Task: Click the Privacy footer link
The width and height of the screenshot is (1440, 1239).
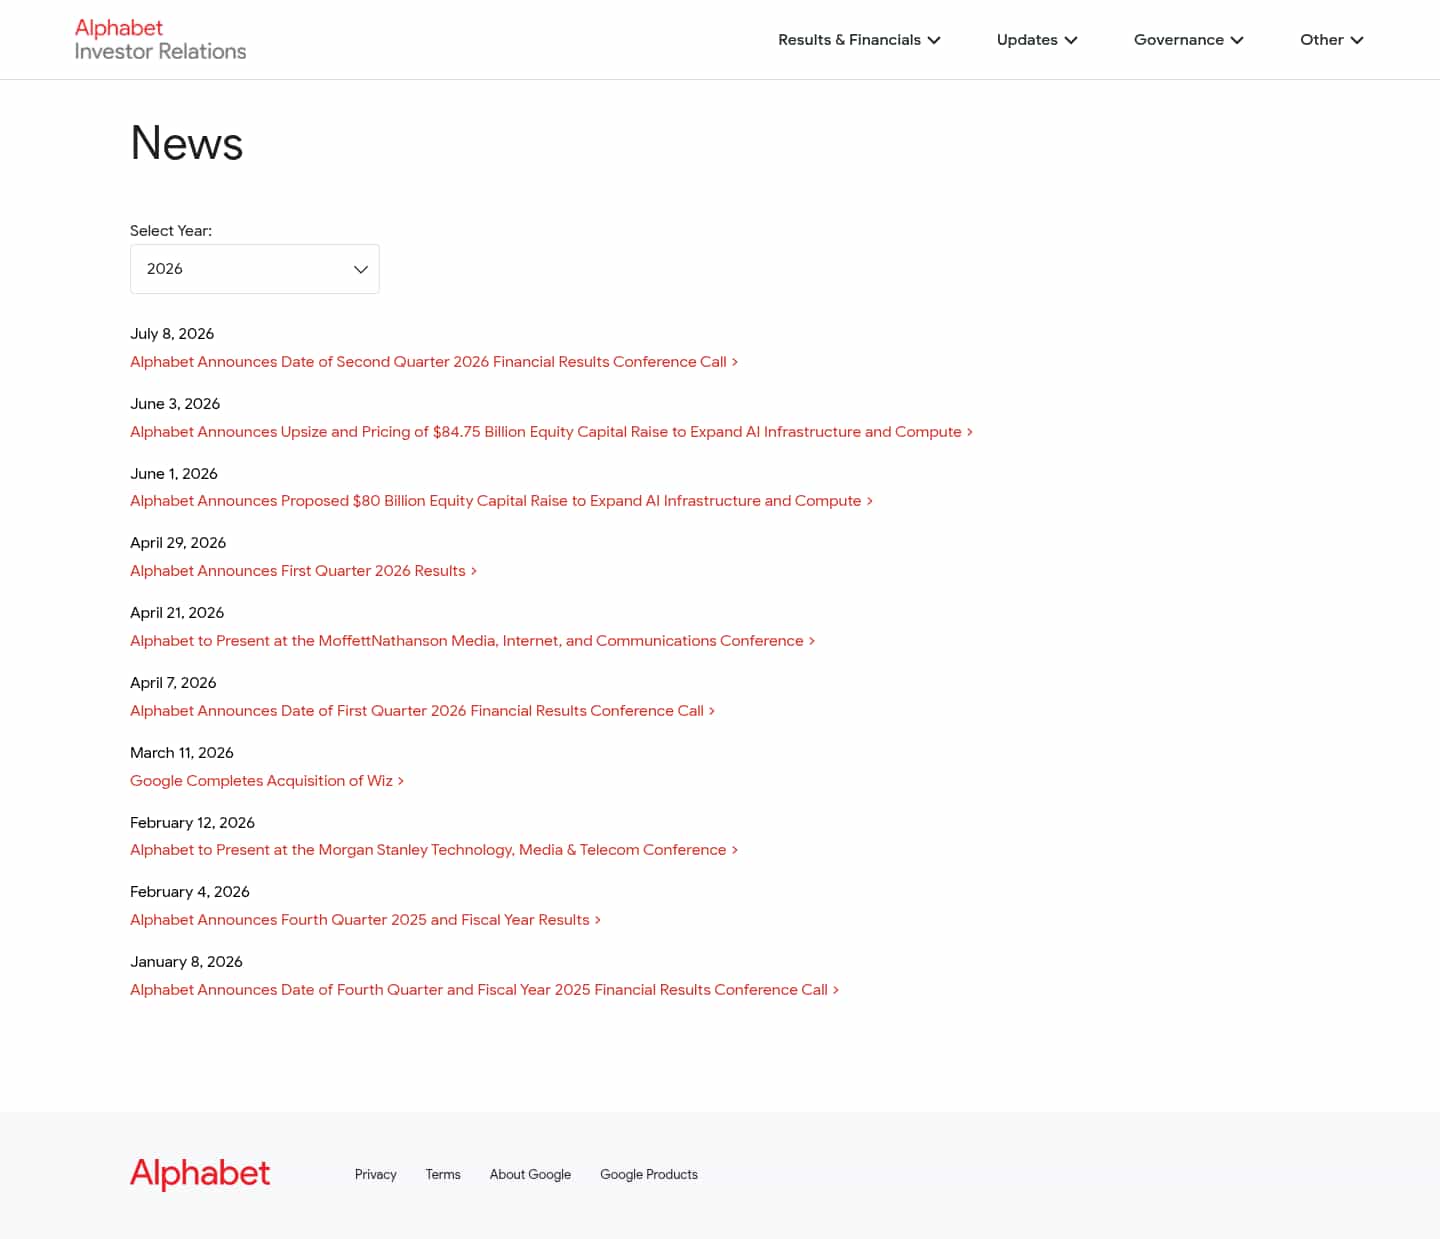Action: pyautogui.click(x=376, y=1174)
